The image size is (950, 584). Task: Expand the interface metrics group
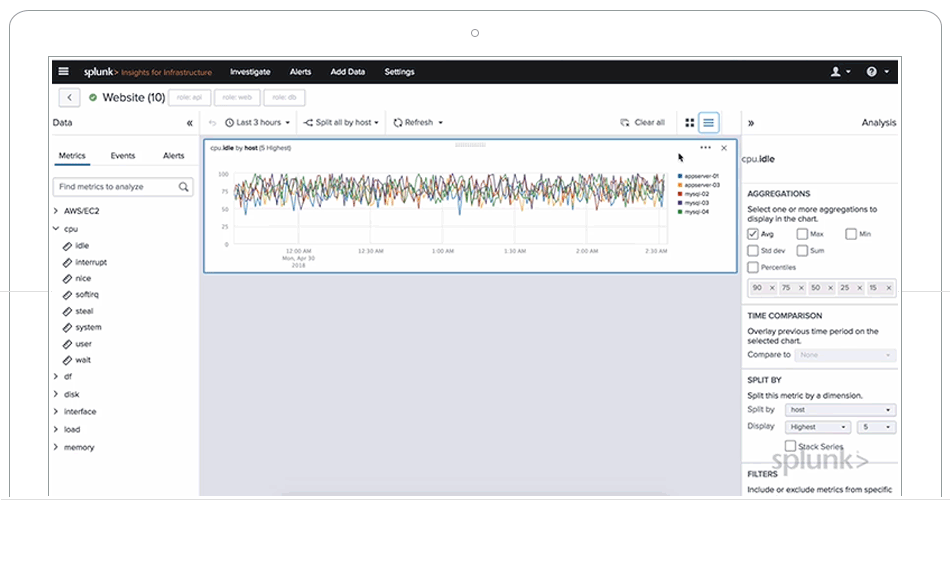click(56, 411)
